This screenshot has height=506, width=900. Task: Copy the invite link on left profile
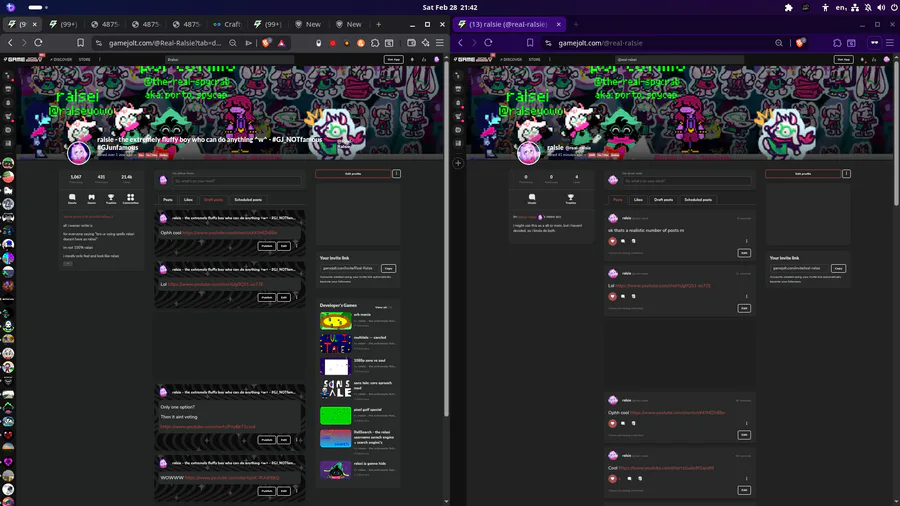389,268
